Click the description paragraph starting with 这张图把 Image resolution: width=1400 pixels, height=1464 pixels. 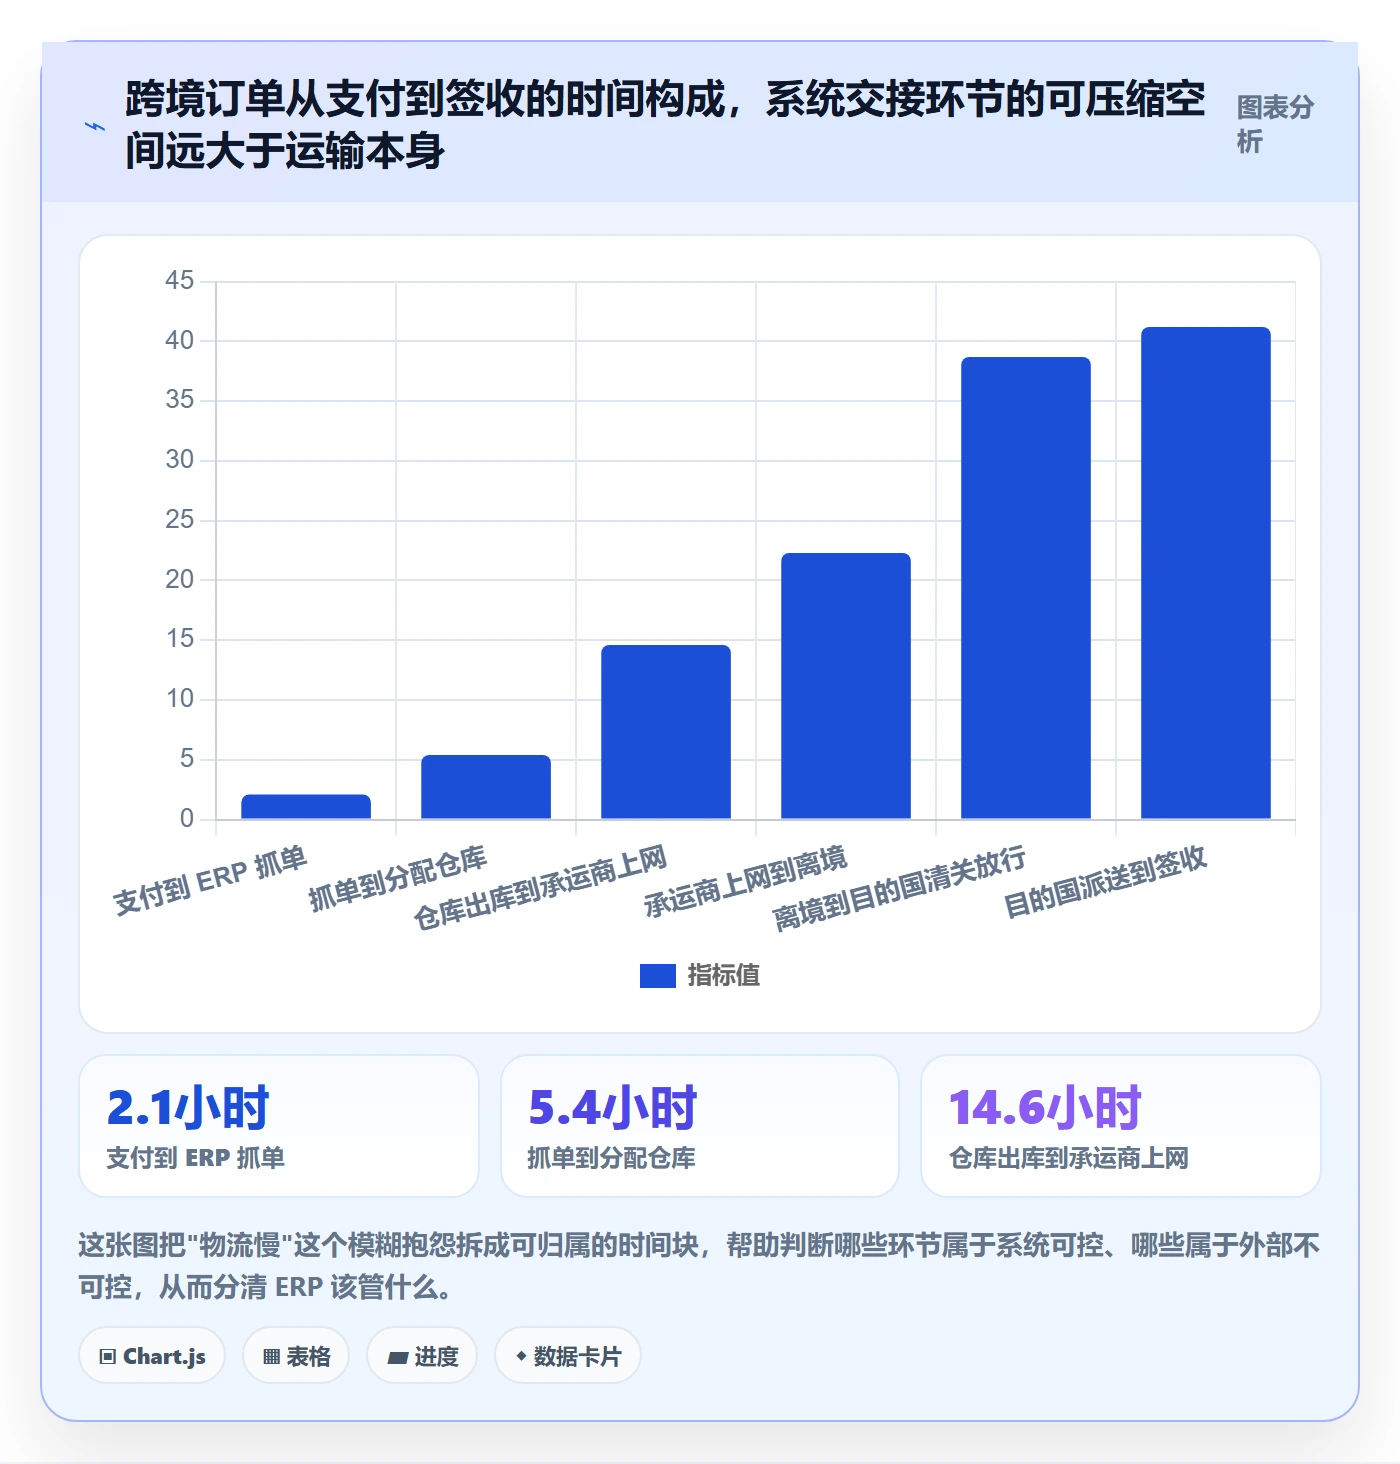(699, 1266)
